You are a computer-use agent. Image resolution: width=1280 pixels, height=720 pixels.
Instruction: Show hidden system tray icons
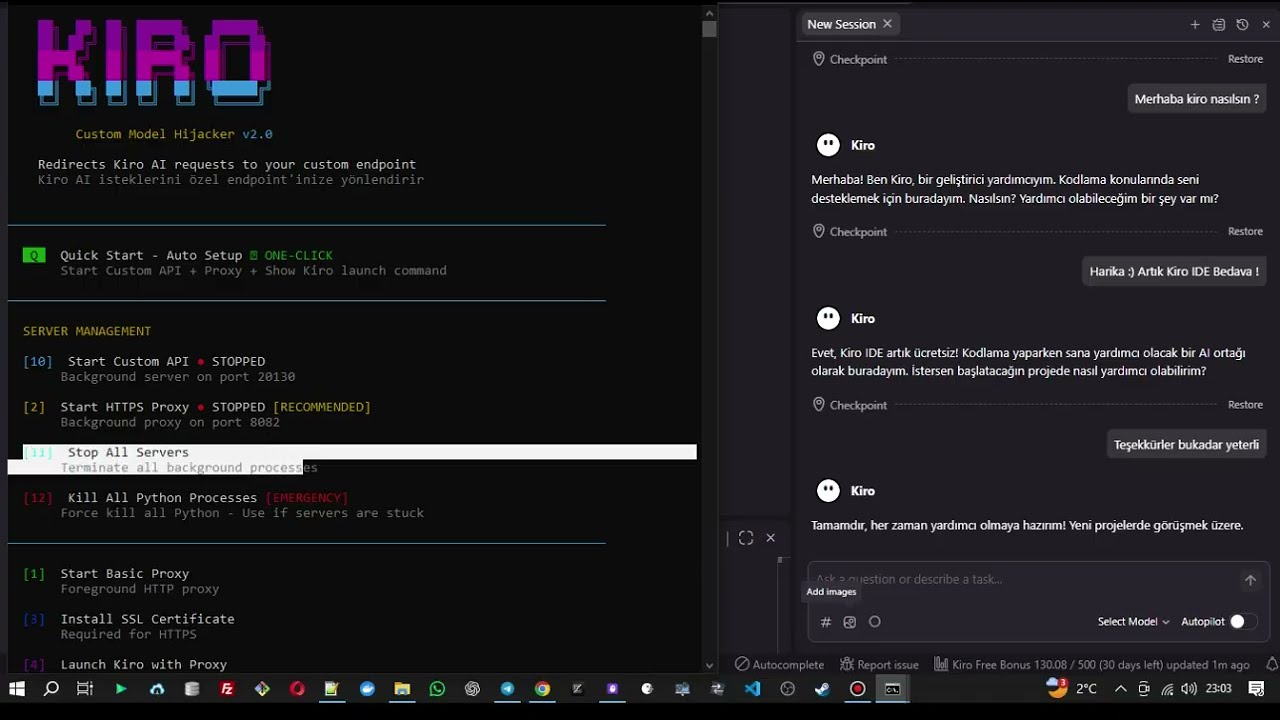pos(1120,689)
